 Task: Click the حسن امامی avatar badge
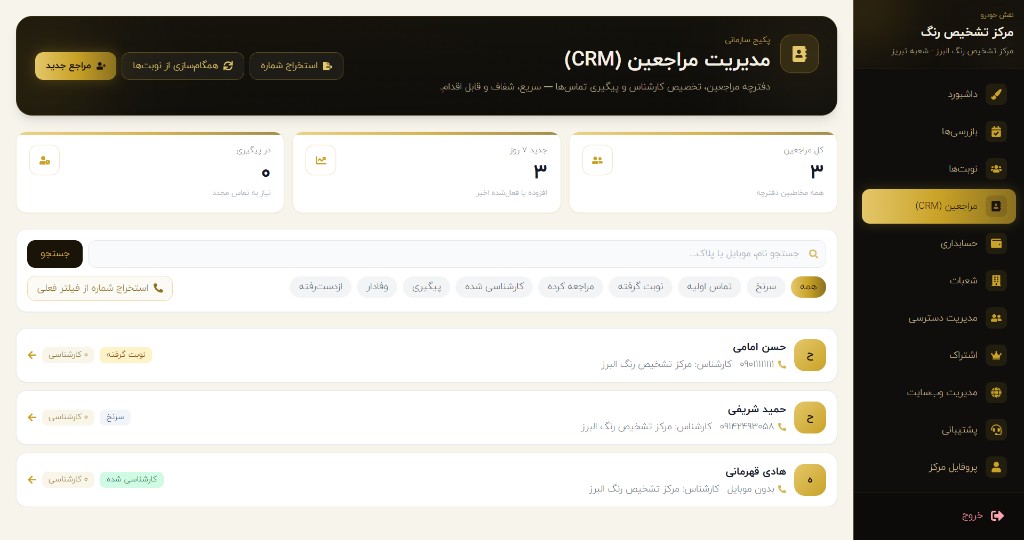[x=810, y=355]
